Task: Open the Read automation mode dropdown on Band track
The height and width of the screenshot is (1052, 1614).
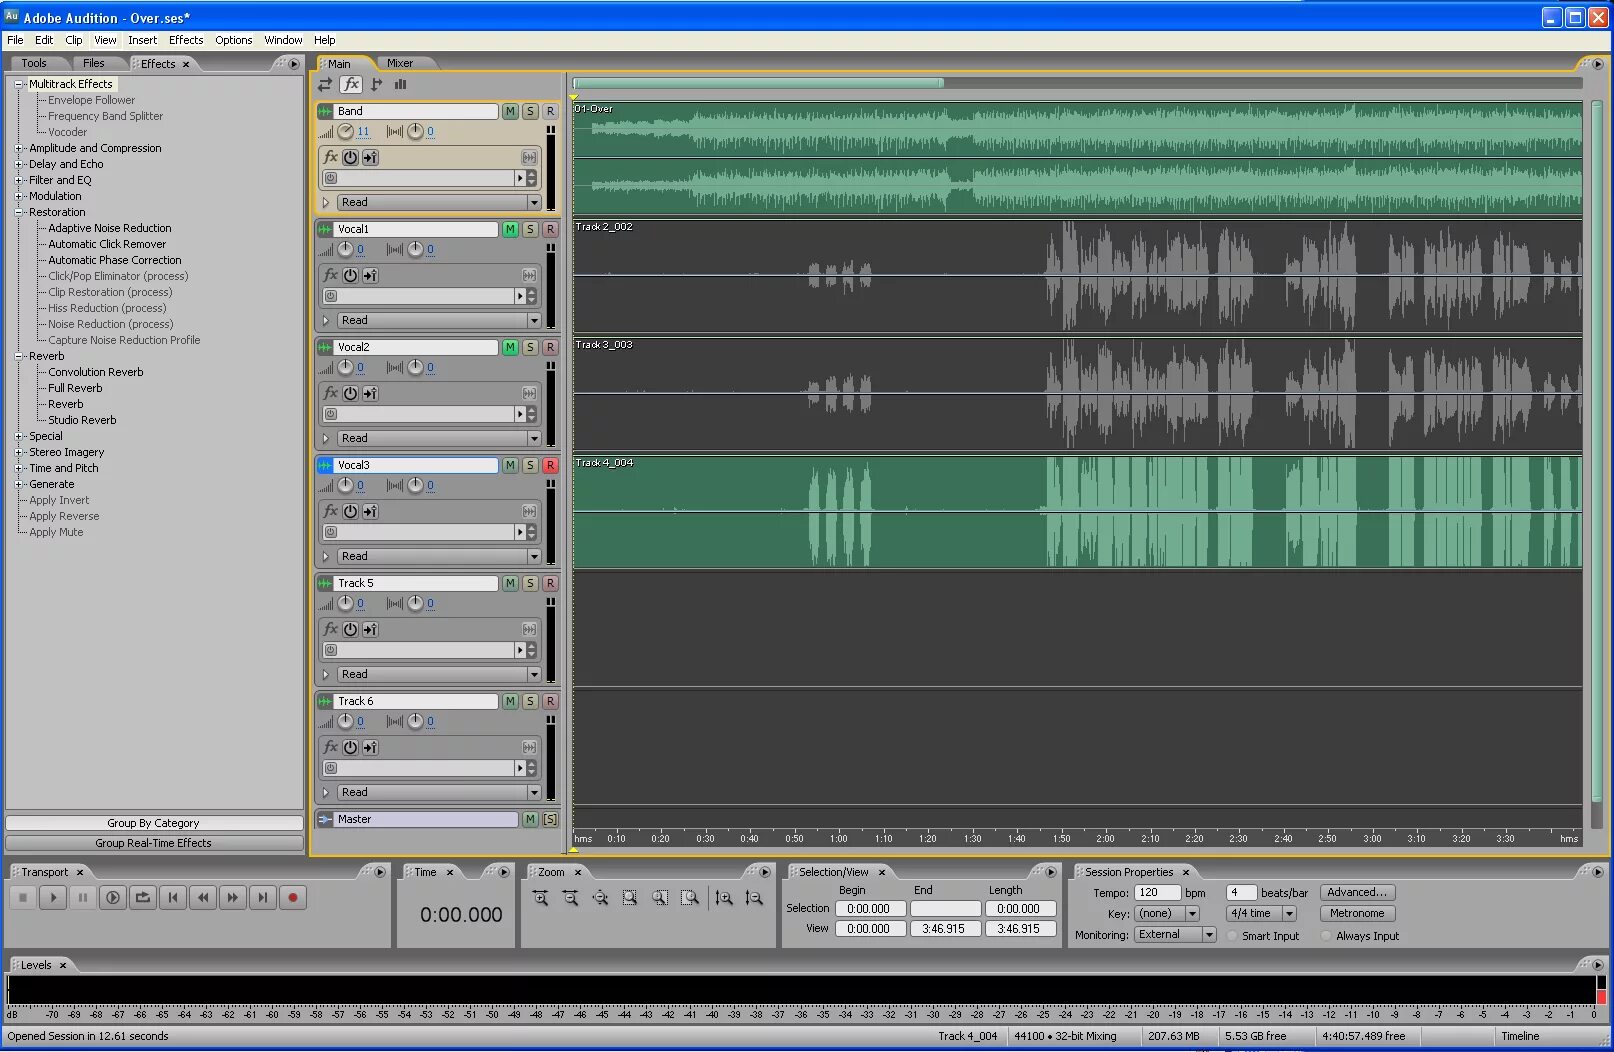Action: coord(535,201)
